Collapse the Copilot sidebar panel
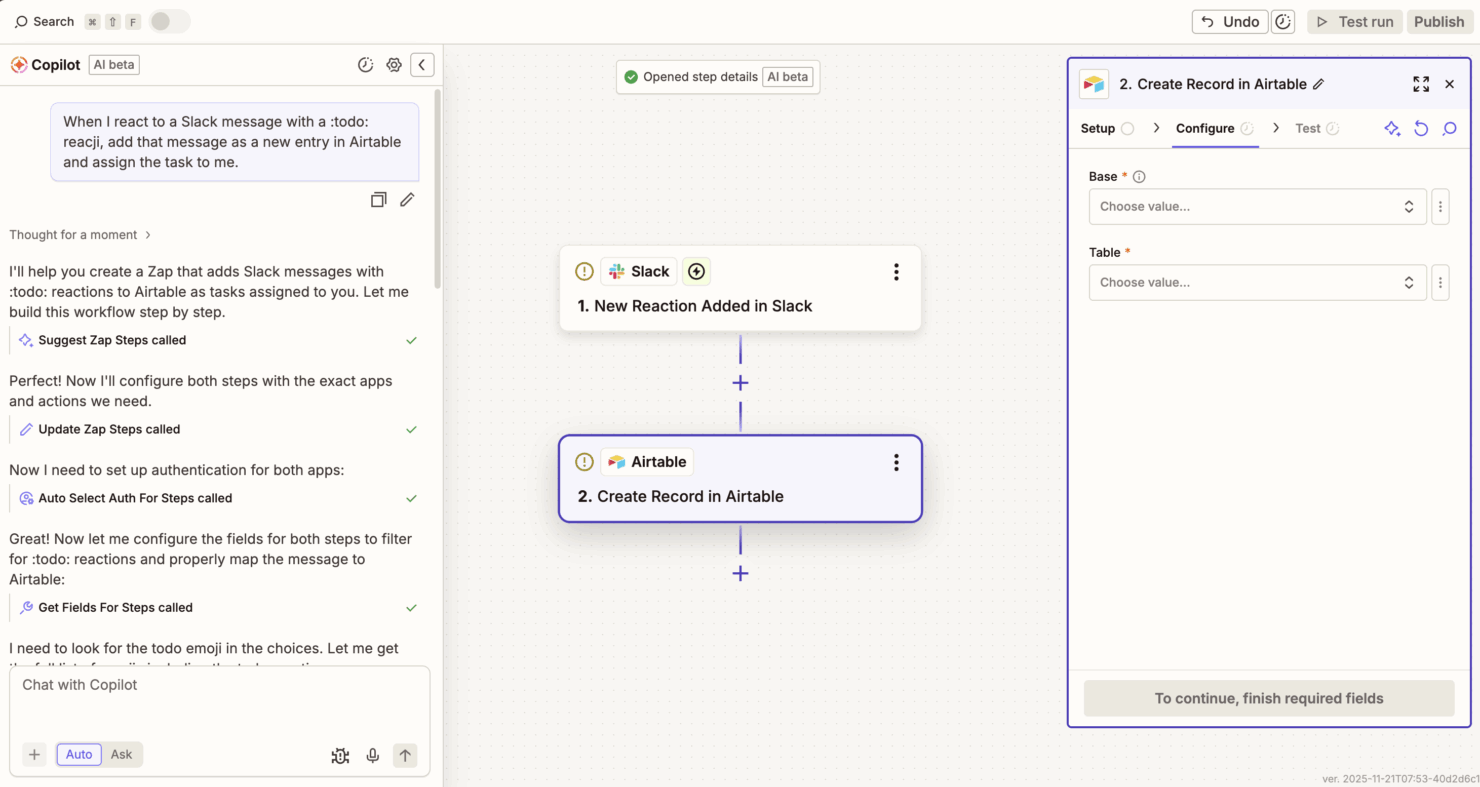 (422, 64)
